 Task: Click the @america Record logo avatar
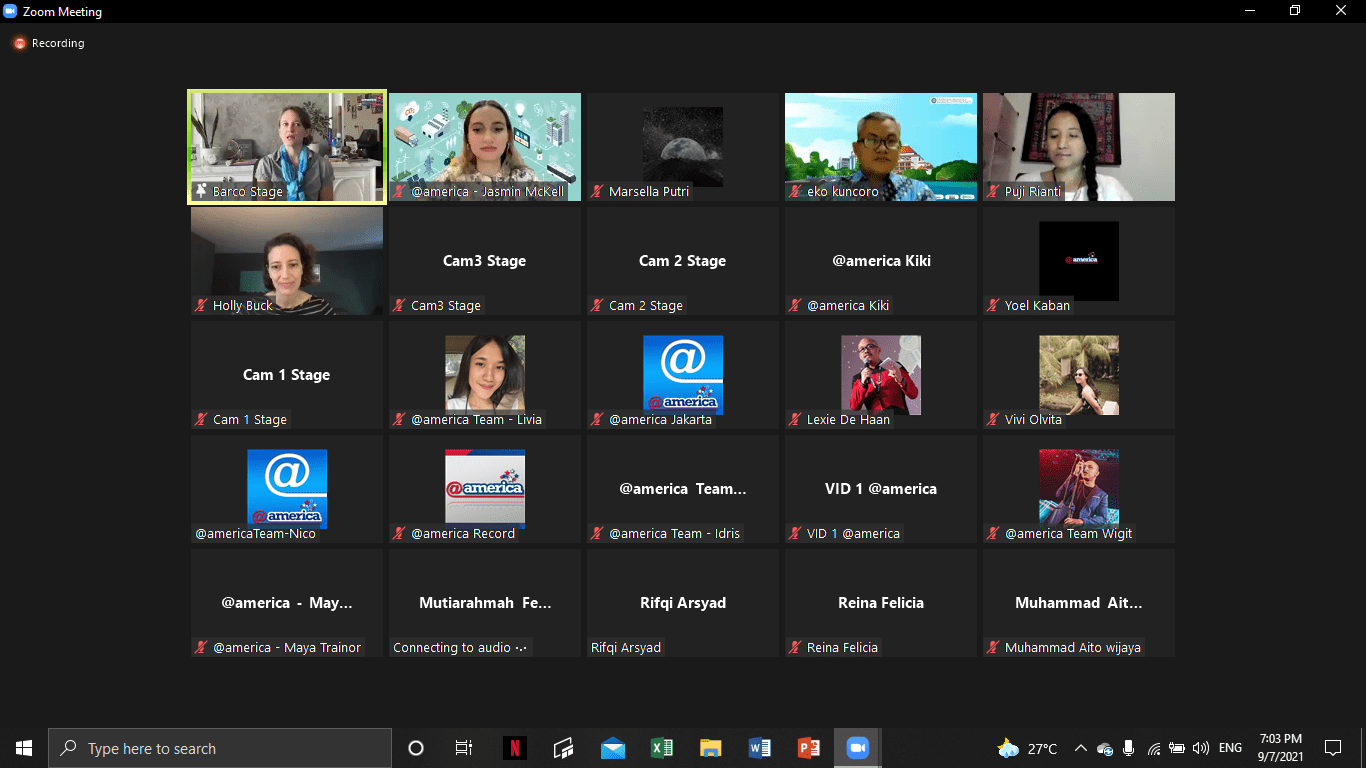(x=485, y=489)
